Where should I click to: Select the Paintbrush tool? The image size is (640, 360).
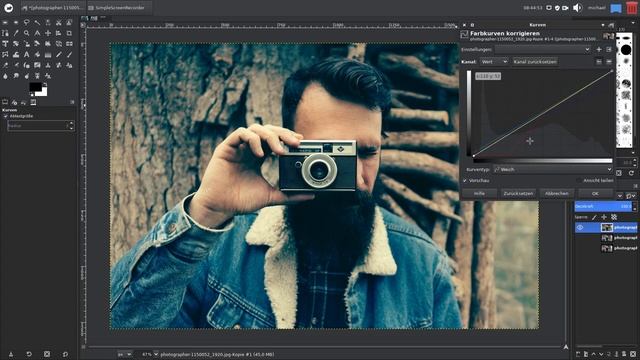coord(69,54)
